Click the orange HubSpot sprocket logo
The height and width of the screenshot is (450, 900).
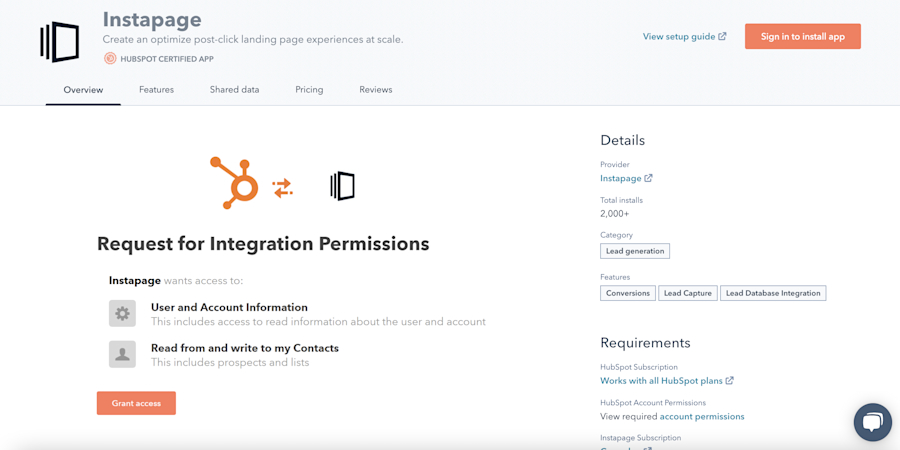click(x=234, y=183)
